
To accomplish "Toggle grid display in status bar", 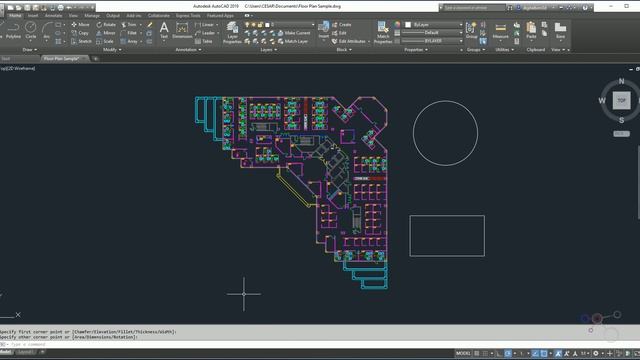I will [477, 353].
